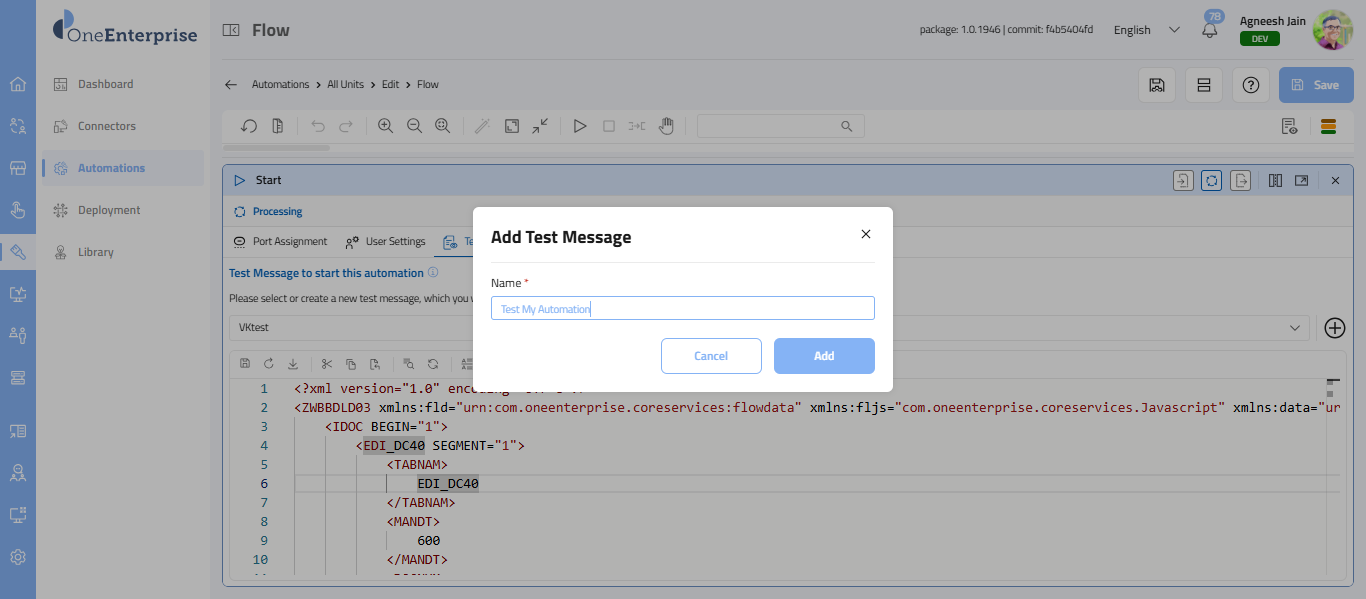
Task: Expand the VKtest test message dropdown
Action: [1296, 327]
